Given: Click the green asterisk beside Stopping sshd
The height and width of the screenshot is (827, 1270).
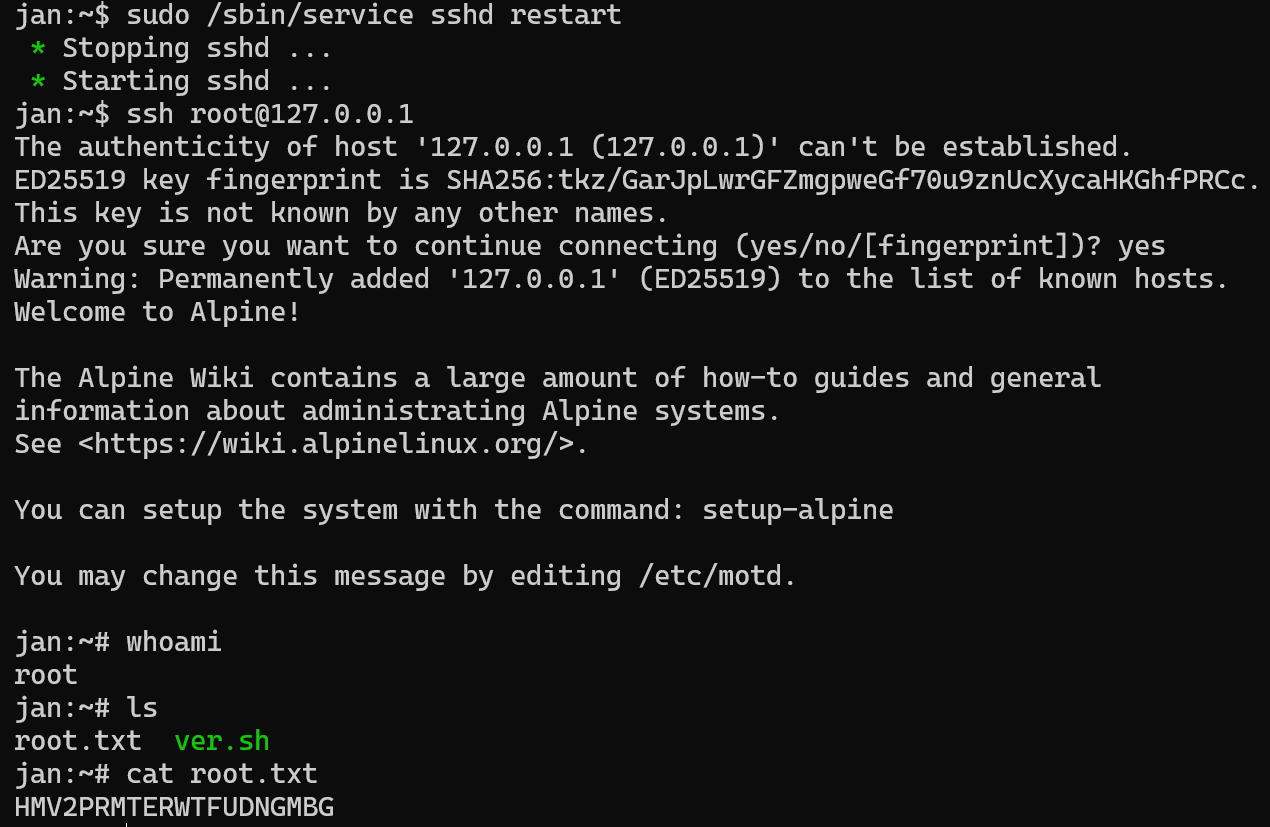Looking at the screenshot, I should (38, 49).
